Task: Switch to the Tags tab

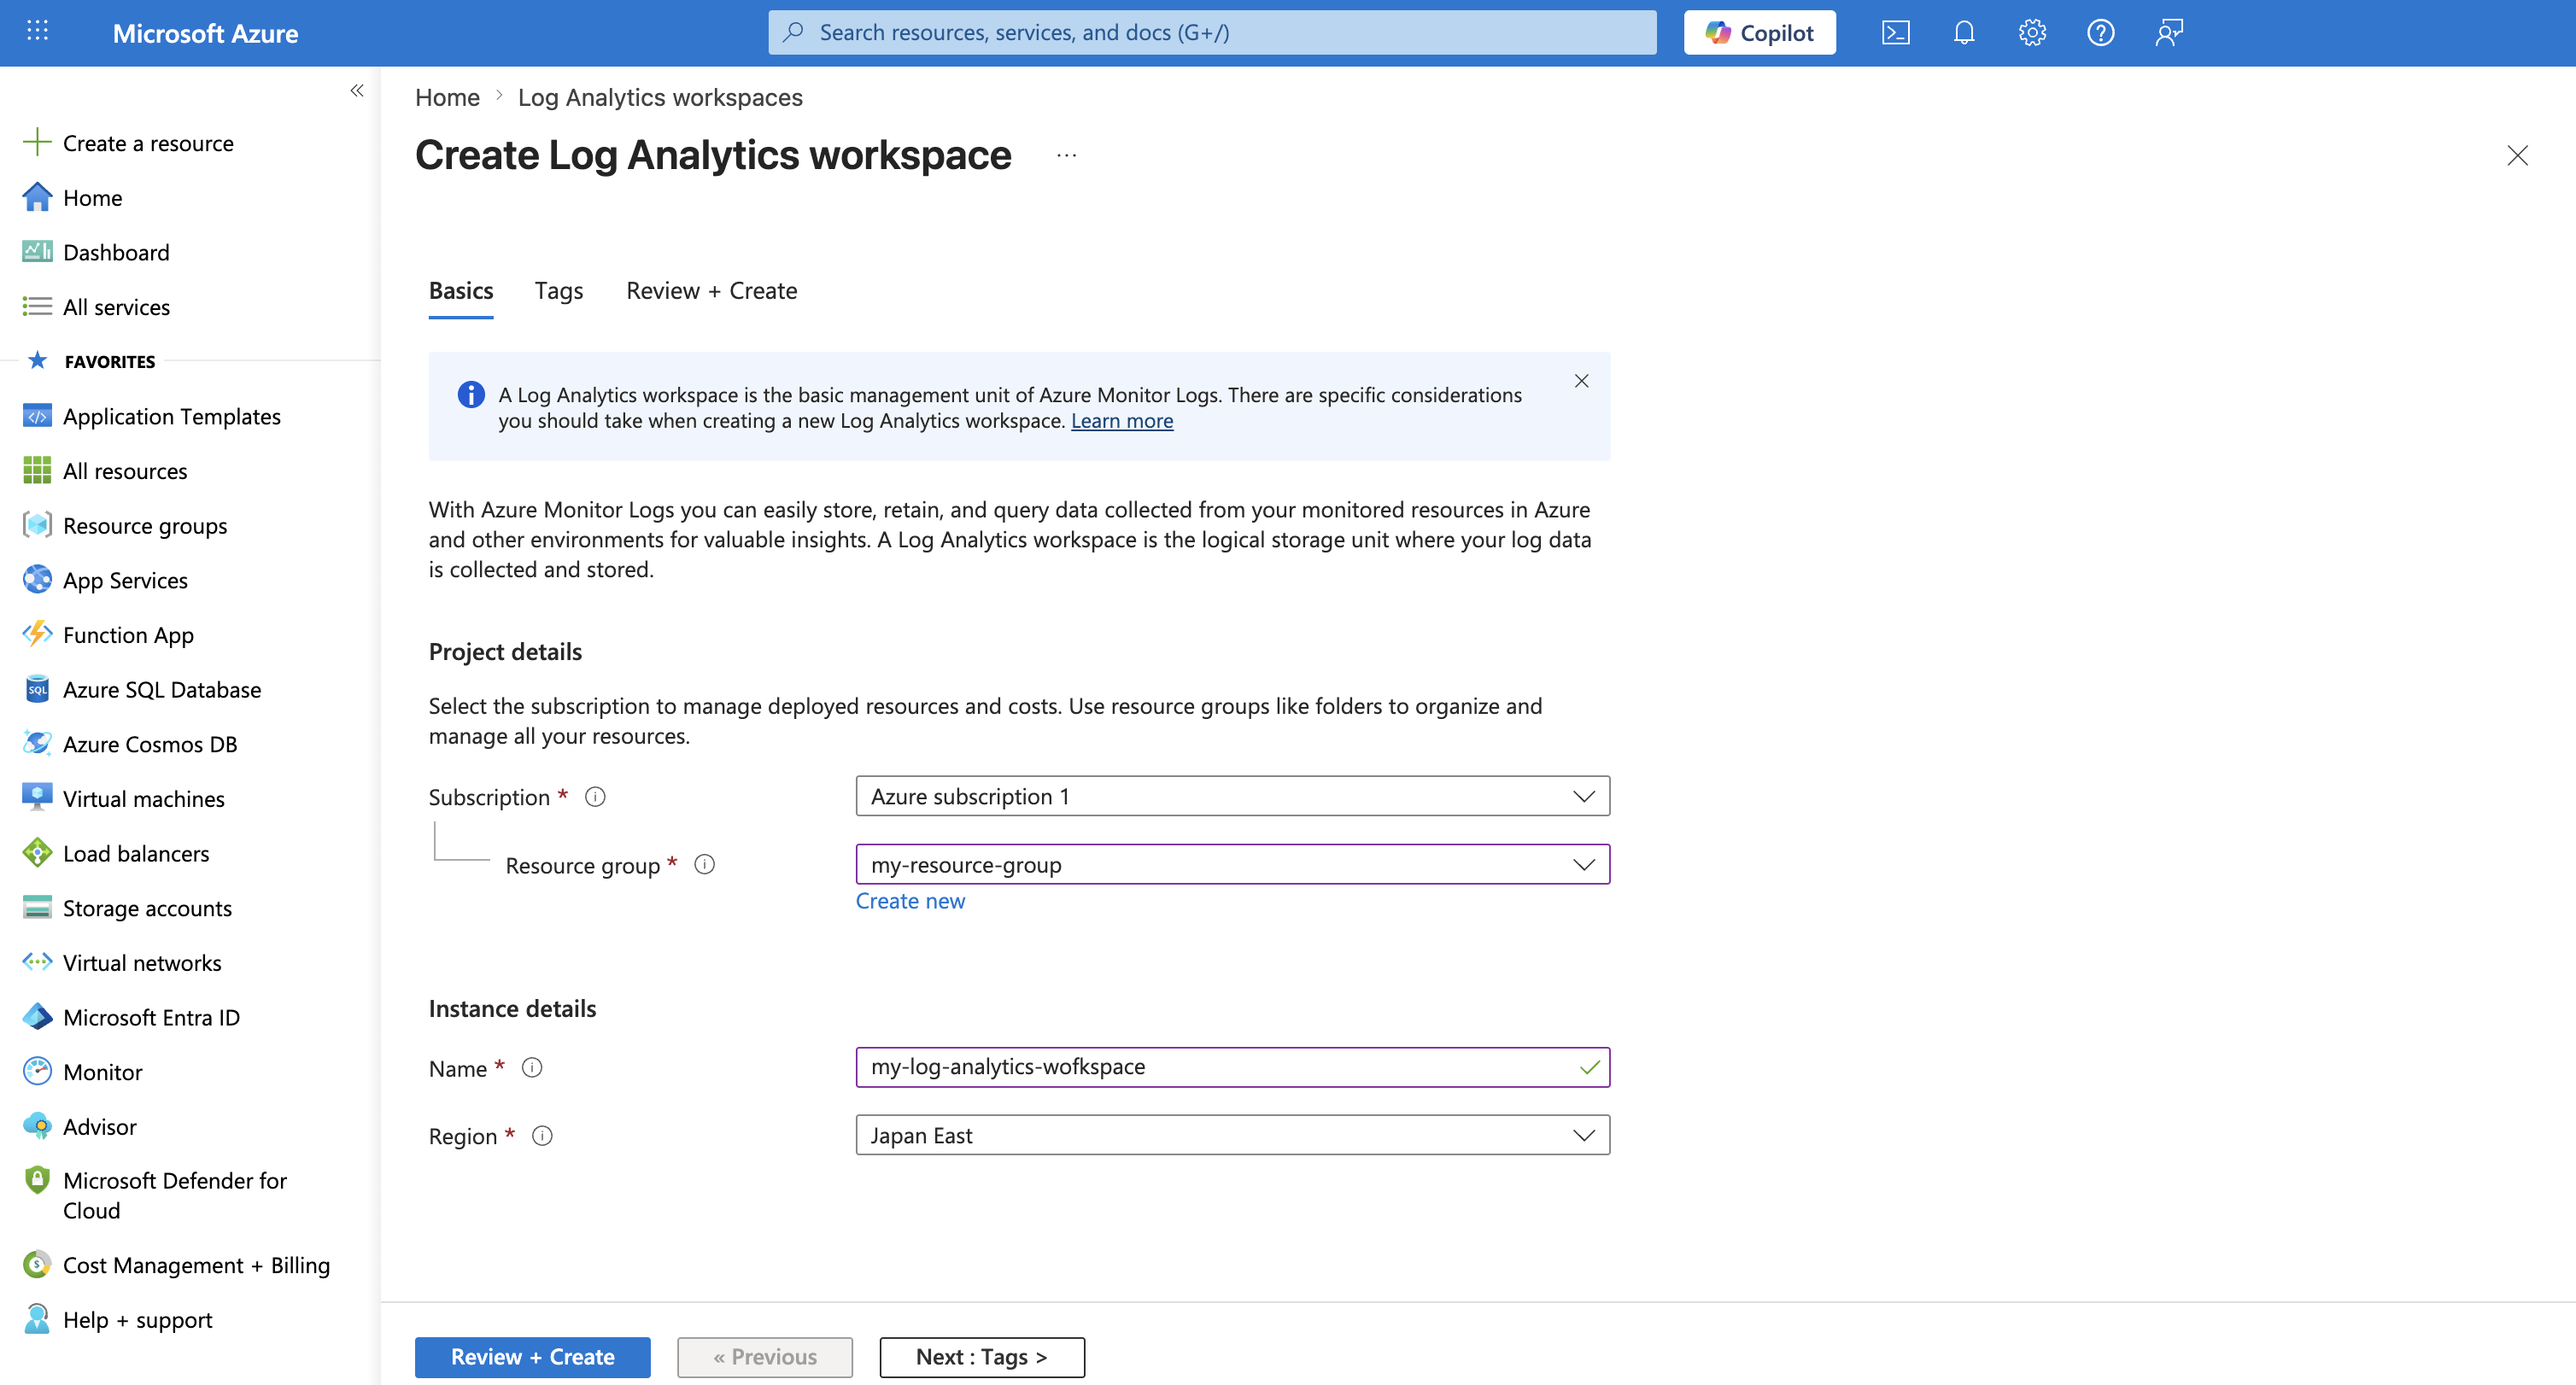Action: coord(558,291)
